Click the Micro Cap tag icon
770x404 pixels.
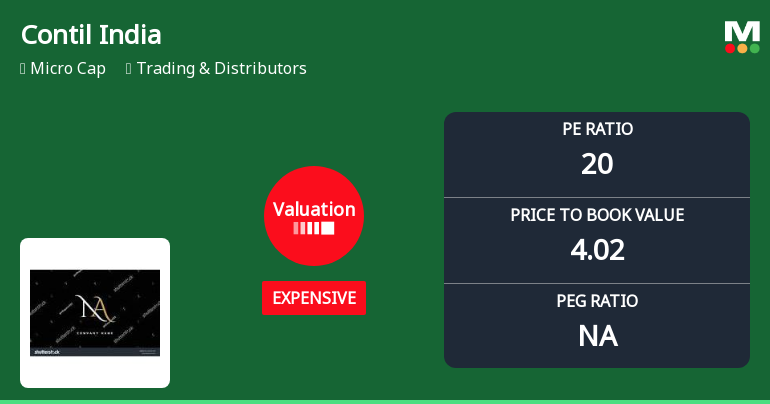tap(23, 69)
